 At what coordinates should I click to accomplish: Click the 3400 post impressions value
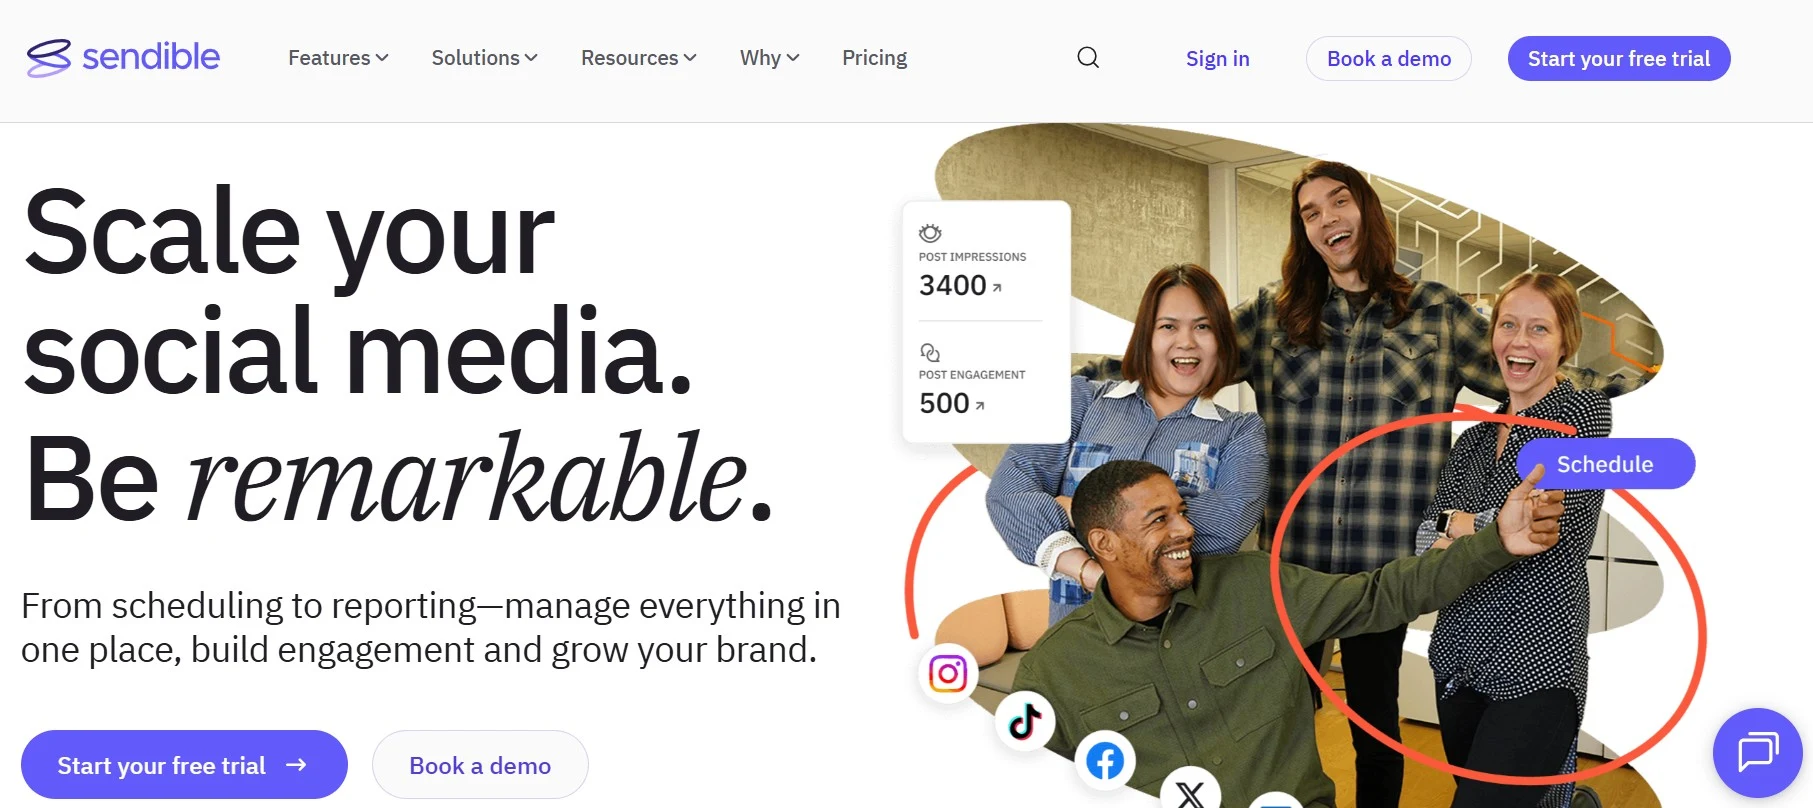(x=953, y=286)
